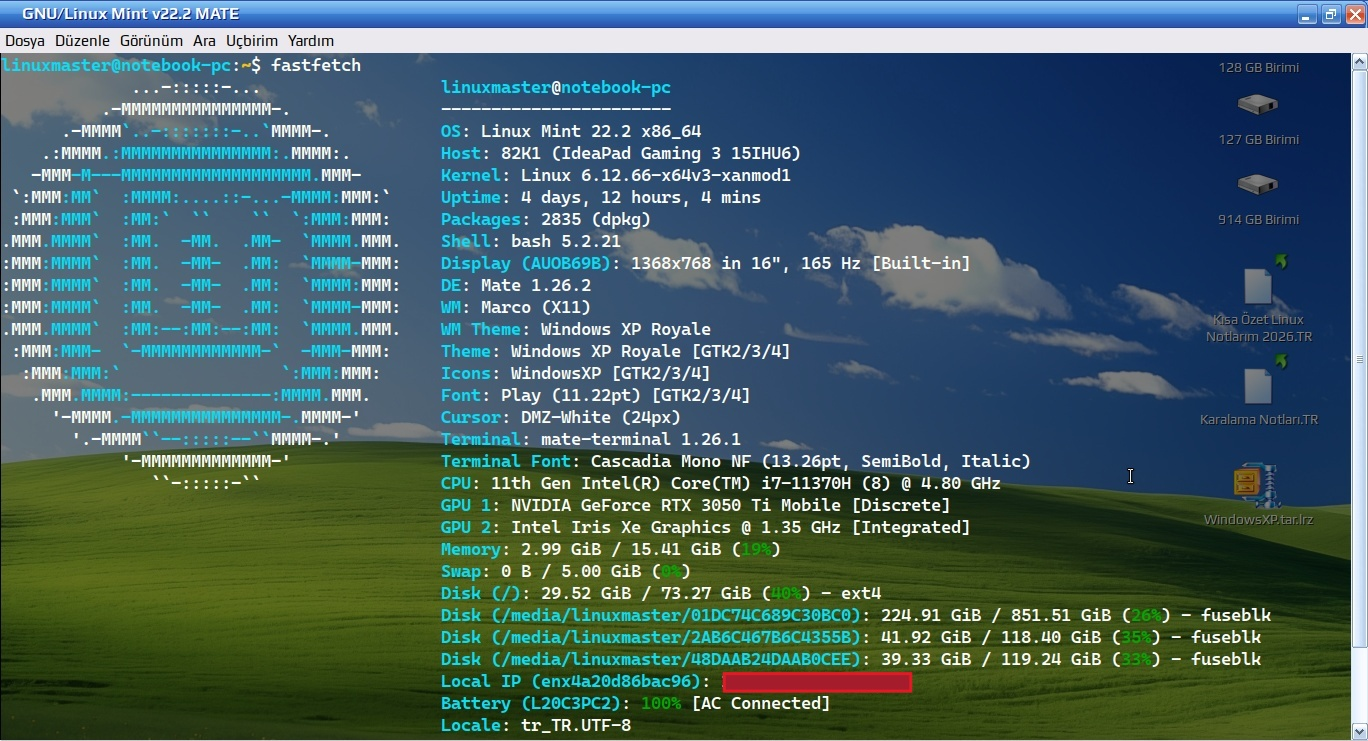This screenshot has width=1368, height=741.
Task: Open the Düzenle menu
Action: tap(82, 41)
